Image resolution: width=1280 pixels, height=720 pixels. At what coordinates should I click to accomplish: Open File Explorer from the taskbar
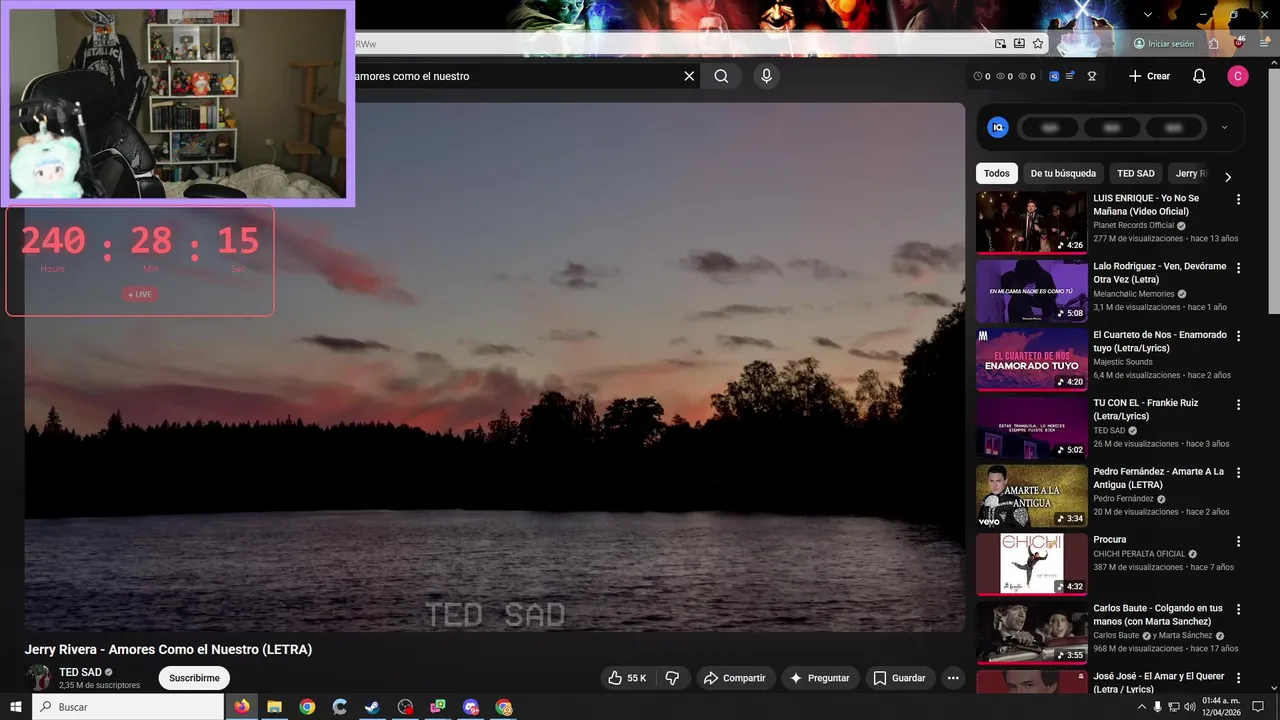click(x=274, y=707)
